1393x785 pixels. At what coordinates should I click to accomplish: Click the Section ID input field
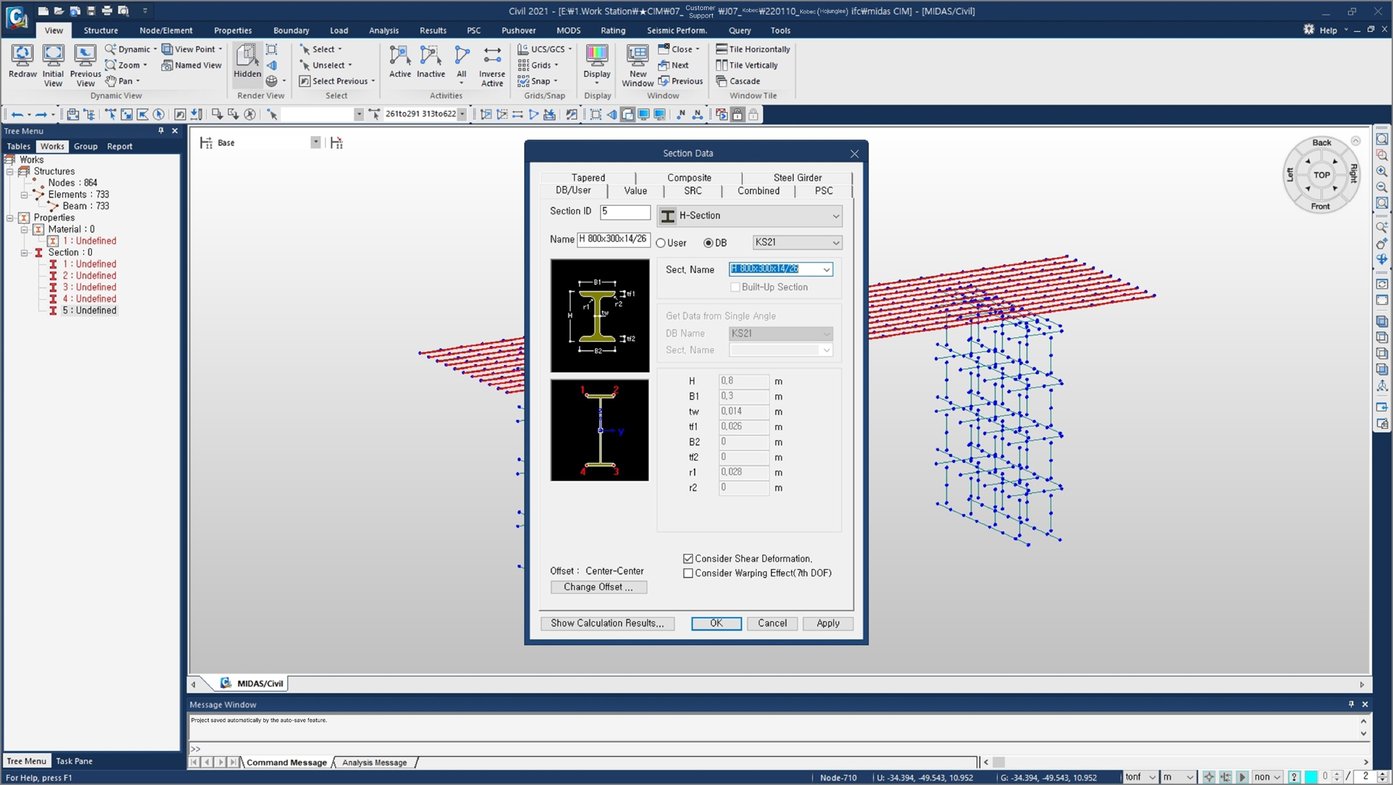tap(624, 211)
